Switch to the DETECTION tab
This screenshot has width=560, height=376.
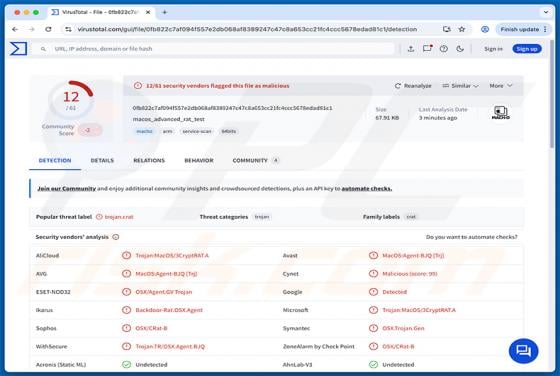click(55, 160)
